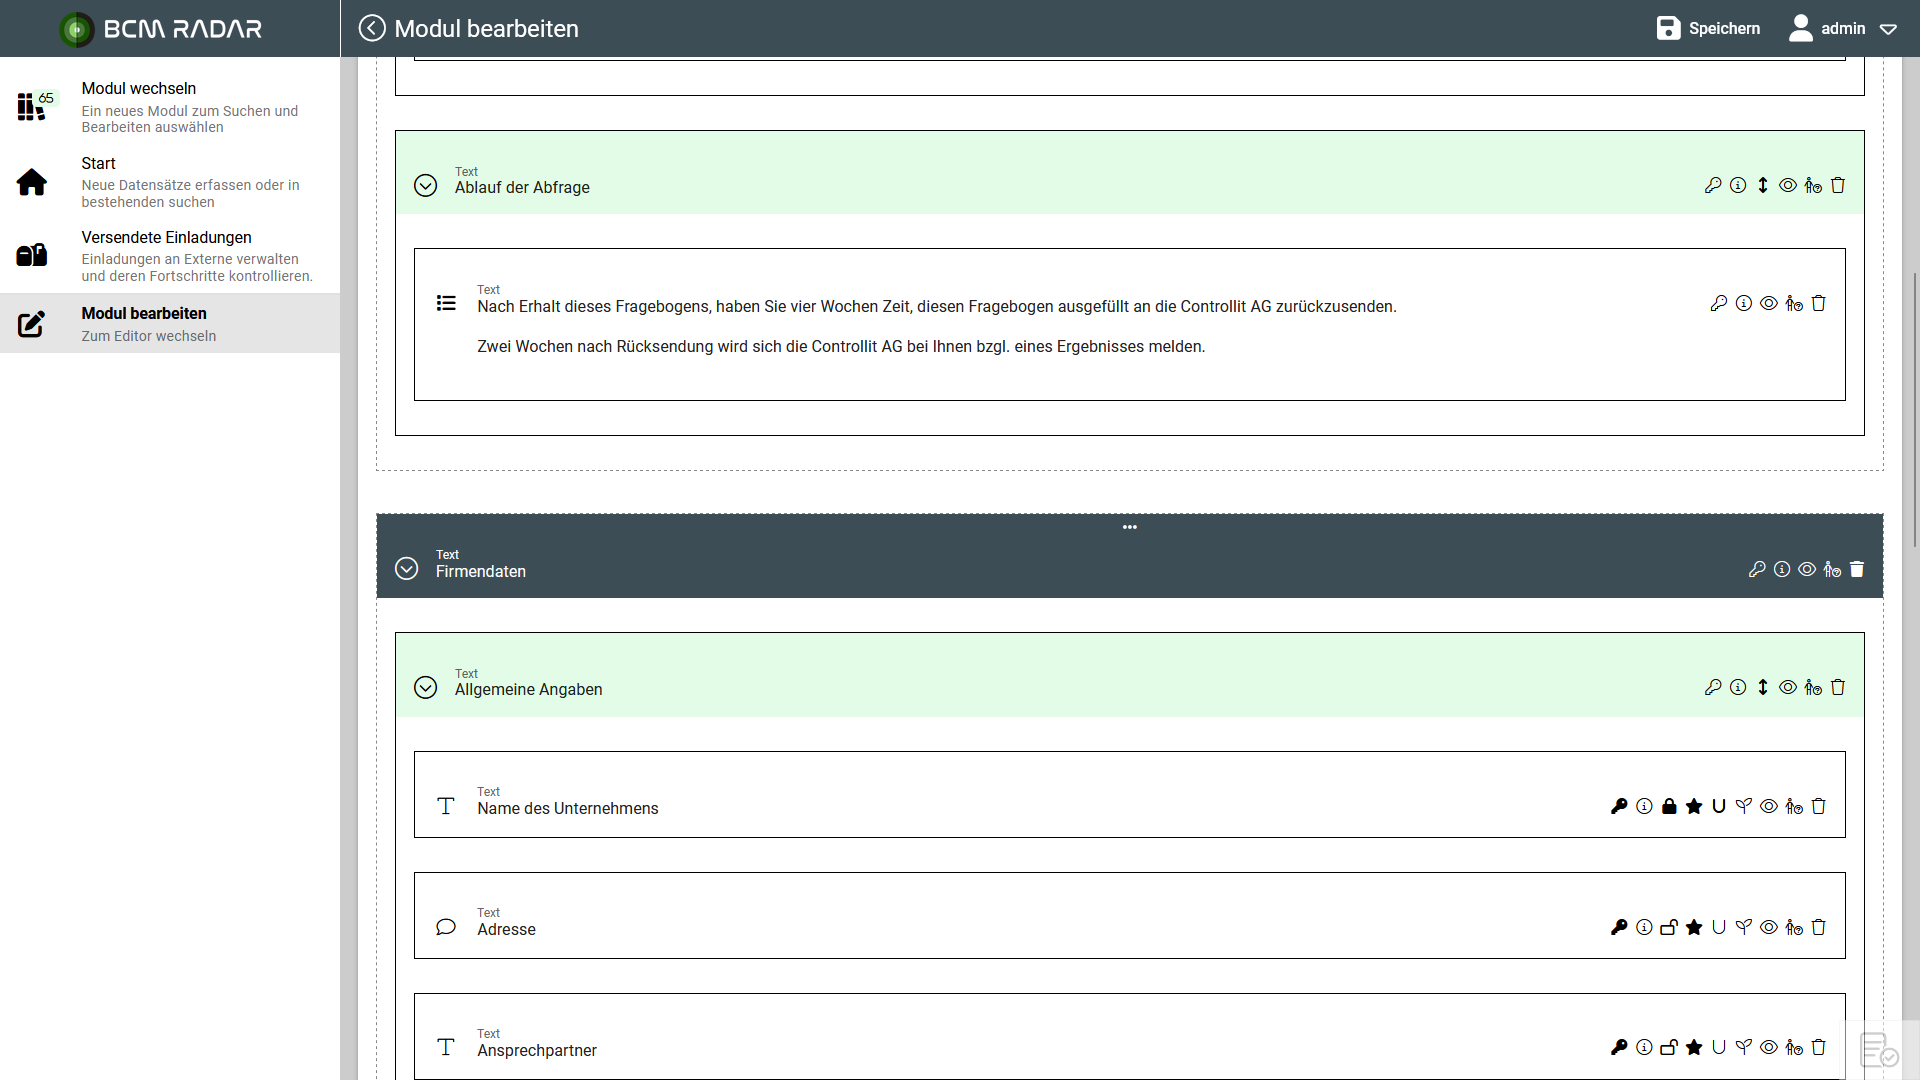Toggle eye visibility for Firmendaten section
The width and height of the screenshot is (1920, 1080).
(1807, 569)
